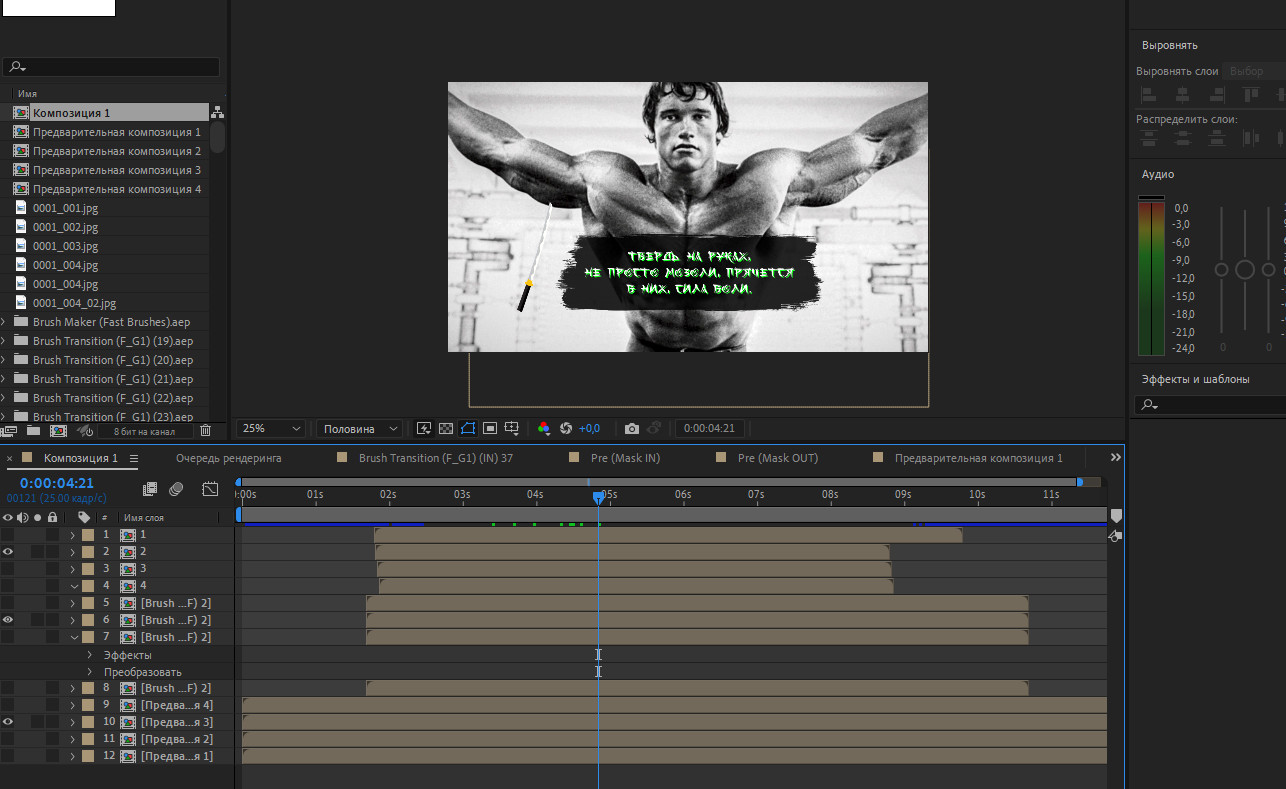Toggle the transparency grid in viewer
Screen dimensions: 1286x789
(446, 428)
